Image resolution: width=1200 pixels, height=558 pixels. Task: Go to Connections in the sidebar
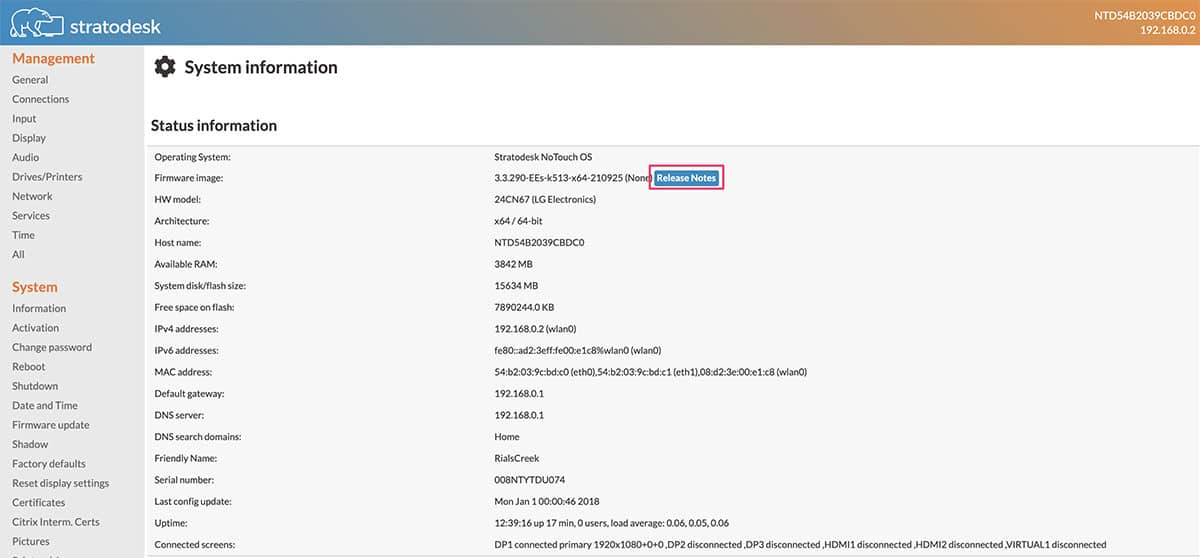[x=41, y=99]
